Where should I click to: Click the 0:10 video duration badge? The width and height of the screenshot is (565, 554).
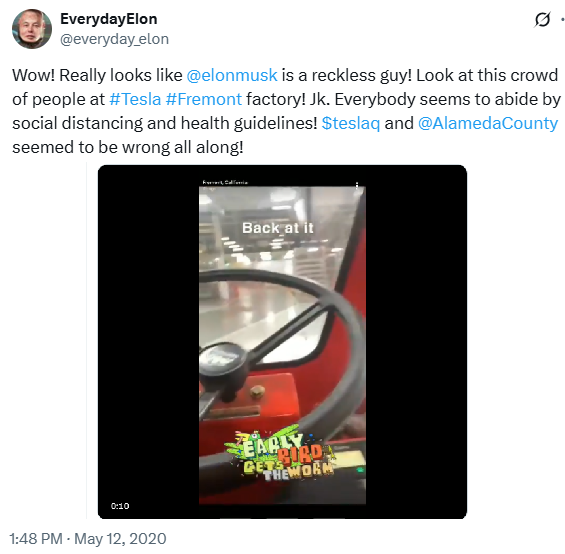(120, 506)
